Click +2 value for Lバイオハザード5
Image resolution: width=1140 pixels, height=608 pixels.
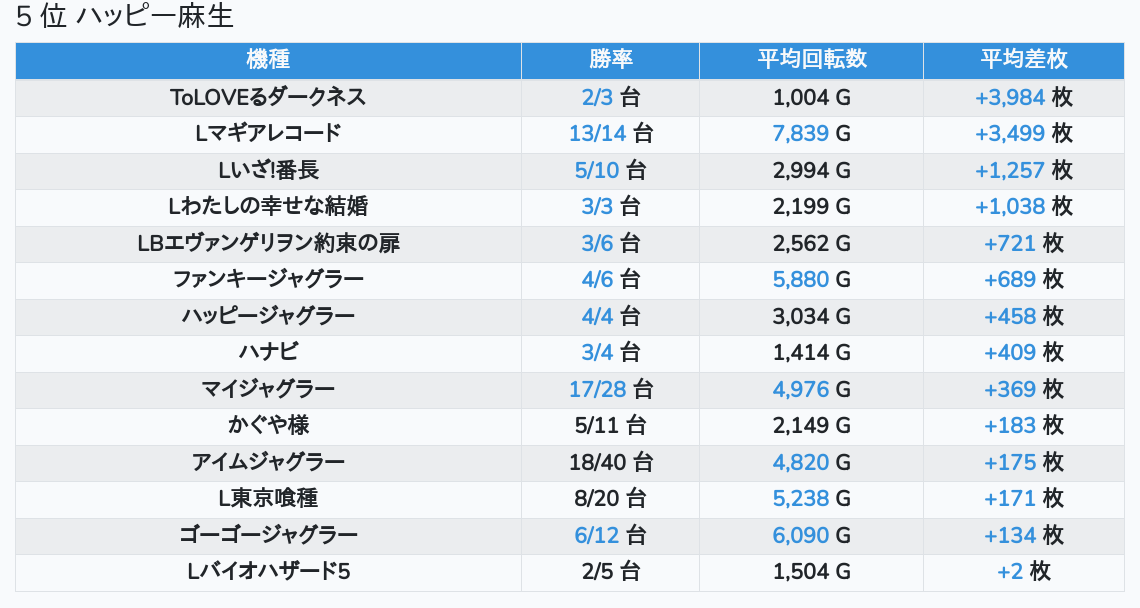tap(1010, 572)
